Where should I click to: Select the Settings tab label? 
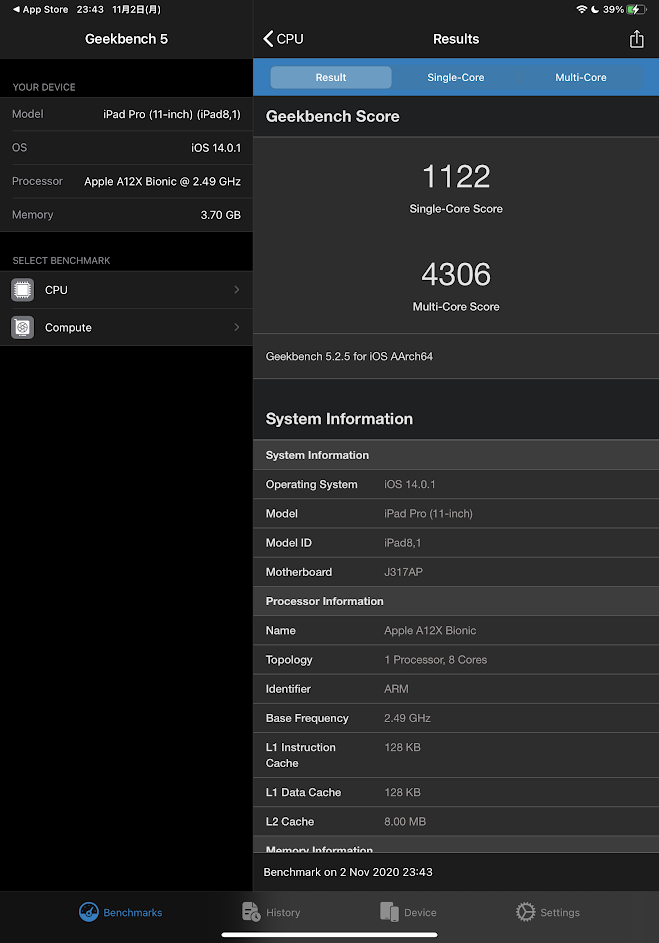coord(560,912)
